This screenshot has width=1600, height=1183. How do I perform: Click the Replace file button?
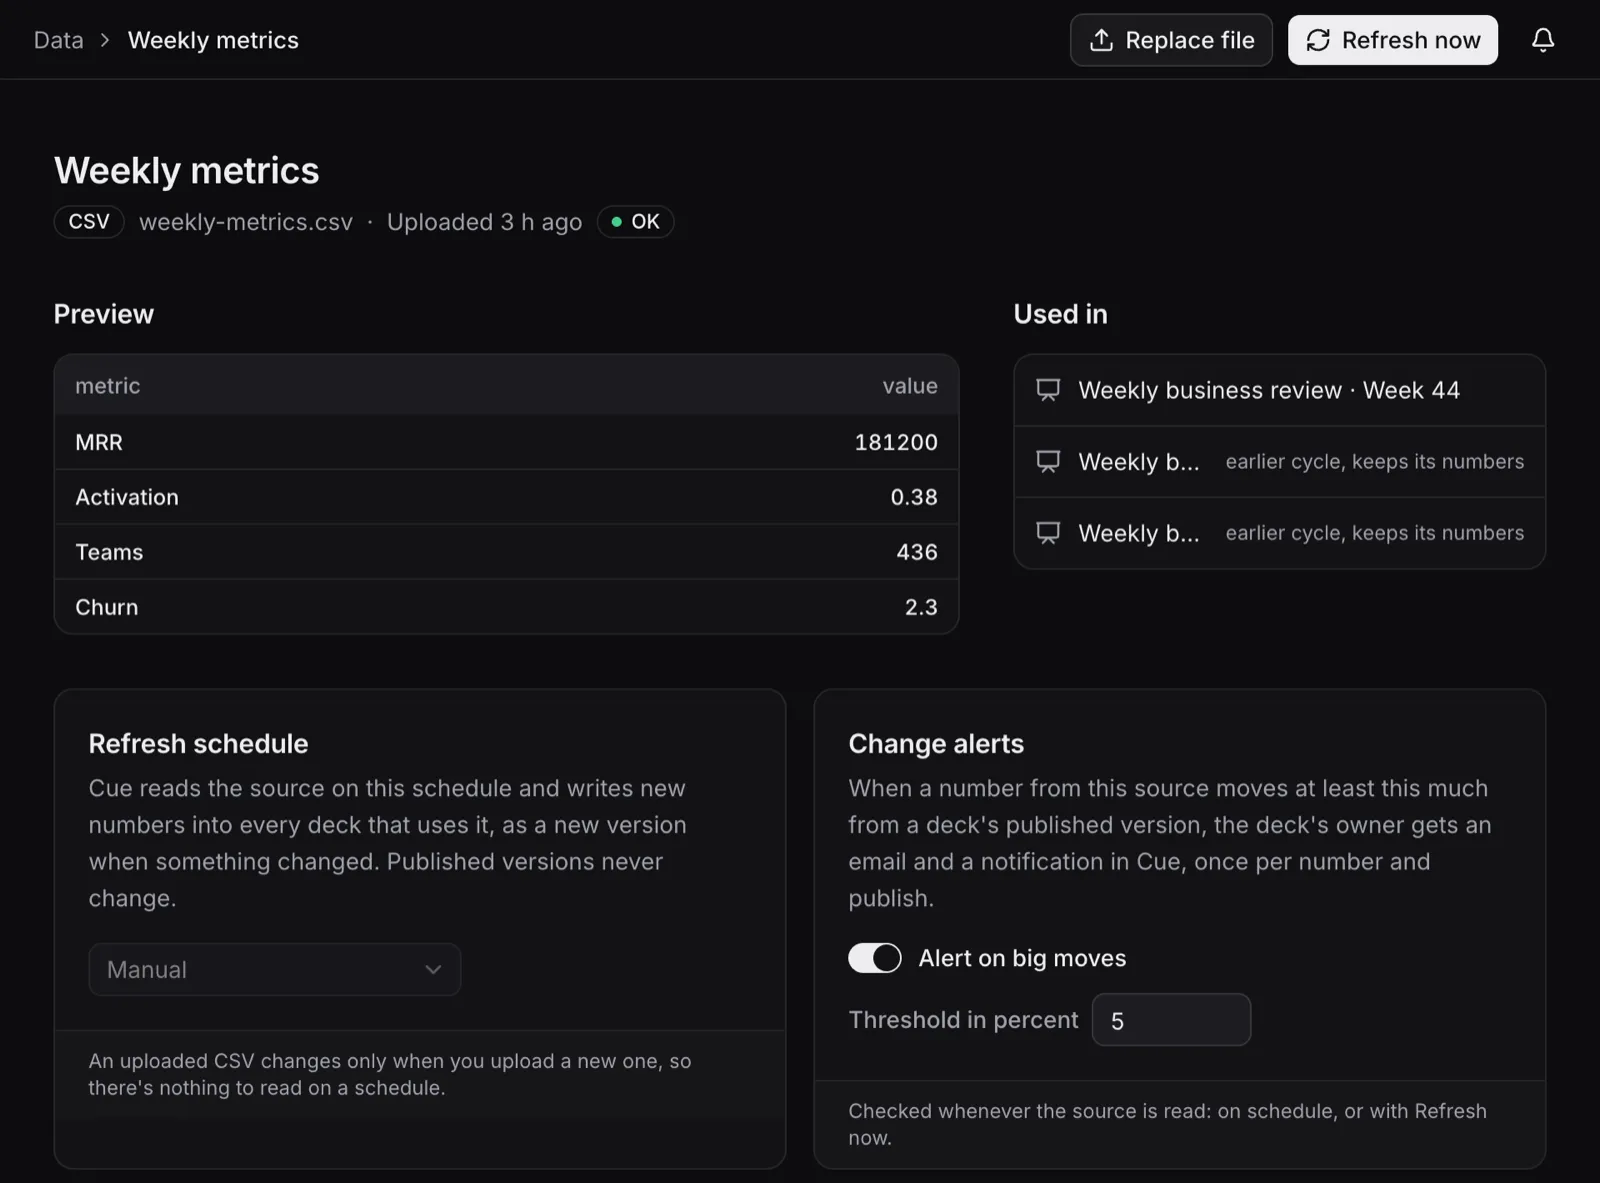tap(1171, 40)
